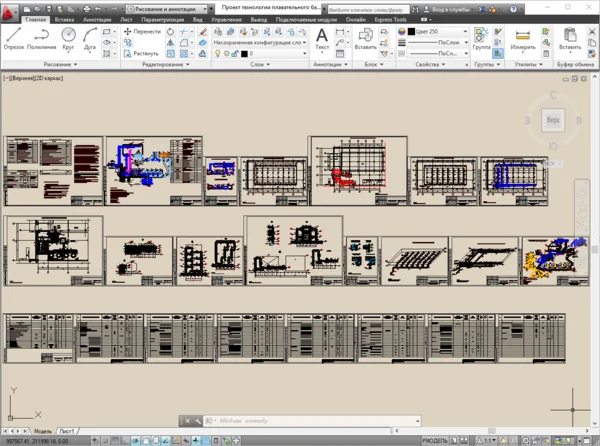Click the Группа (group) icon
This screenshot has width=600, height=446.
coord(481,38)
